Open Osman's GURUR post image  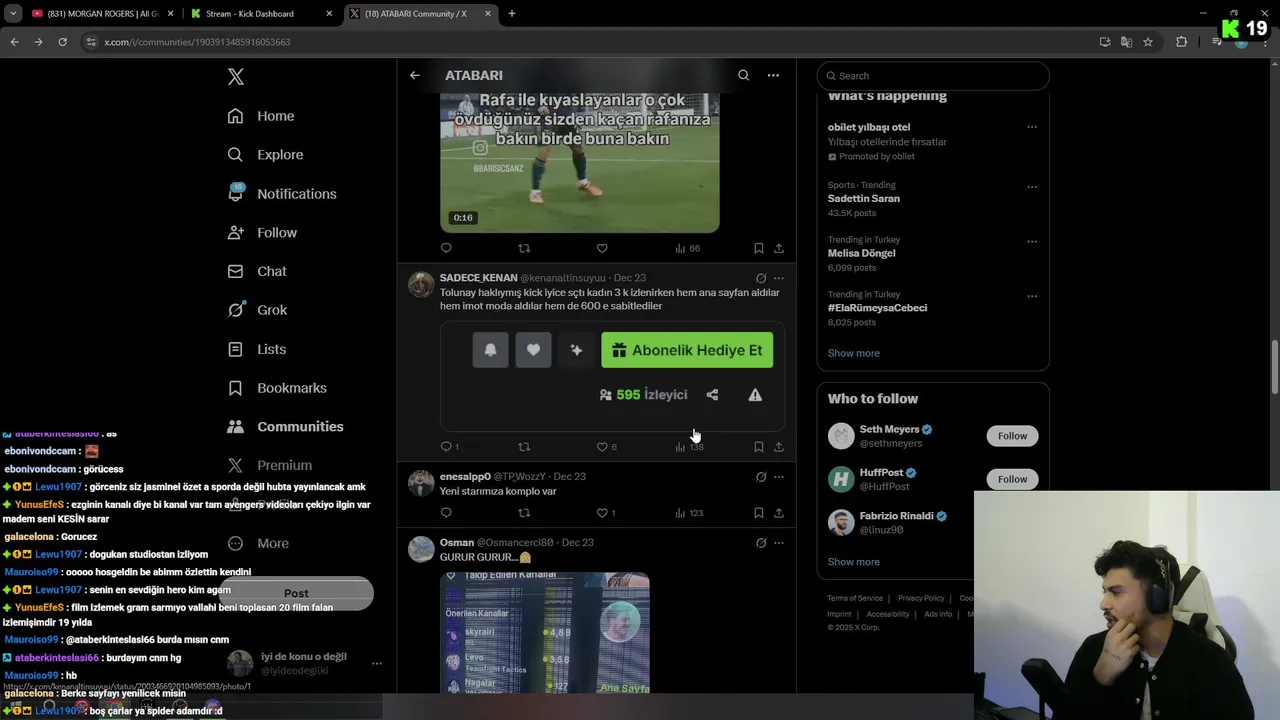(545, 633)
